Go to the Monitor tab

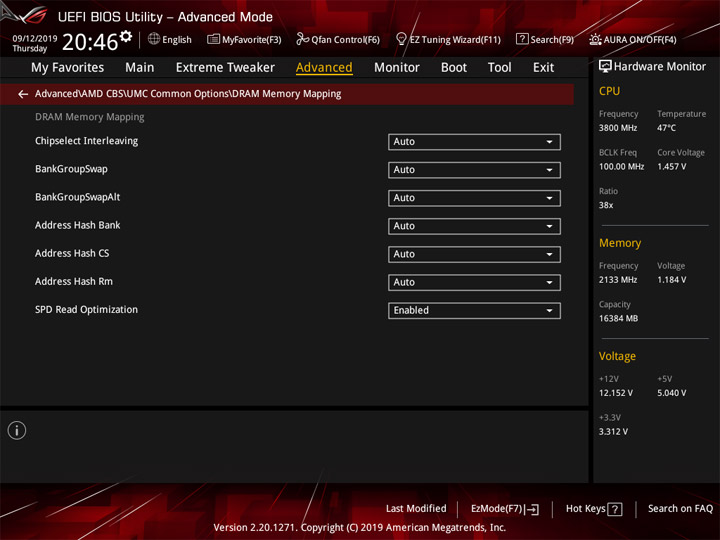pyautogui.click(x=397, y=68)
